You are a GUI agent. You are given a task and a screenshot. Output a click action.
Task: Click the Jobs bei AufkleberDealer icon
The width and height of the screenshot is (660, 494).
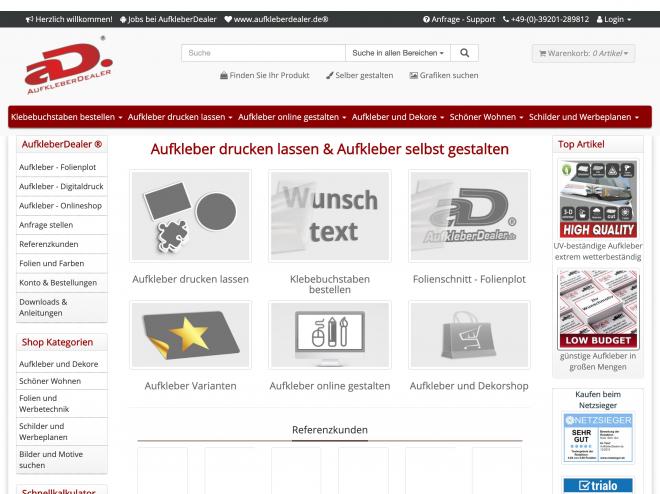pyautogui.click(x=123, y=19)
